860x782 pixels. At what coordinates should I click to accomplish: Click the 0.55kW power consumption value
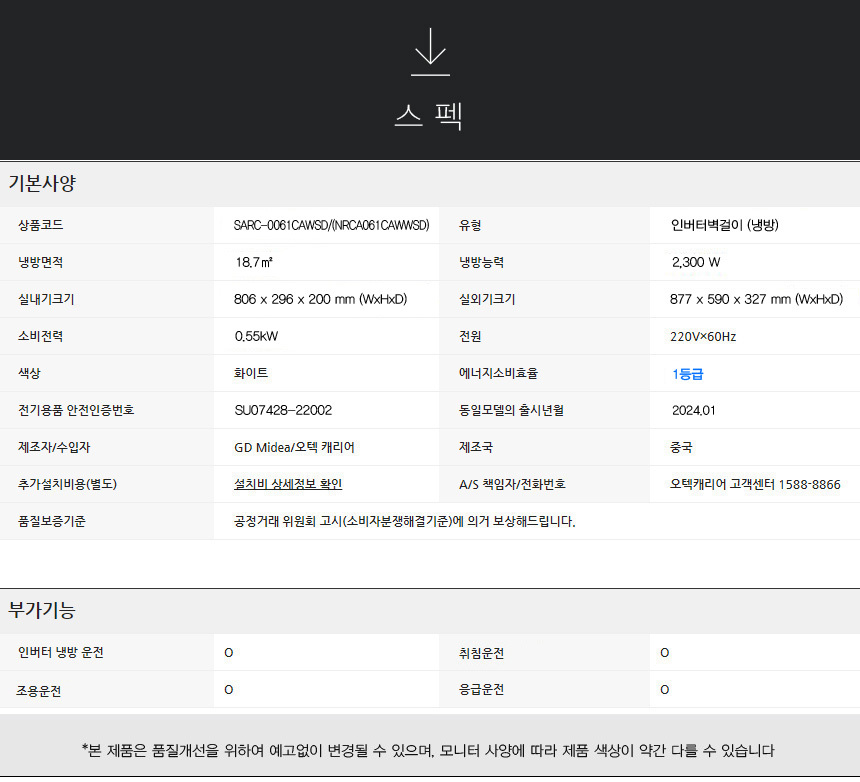(256, 337)
